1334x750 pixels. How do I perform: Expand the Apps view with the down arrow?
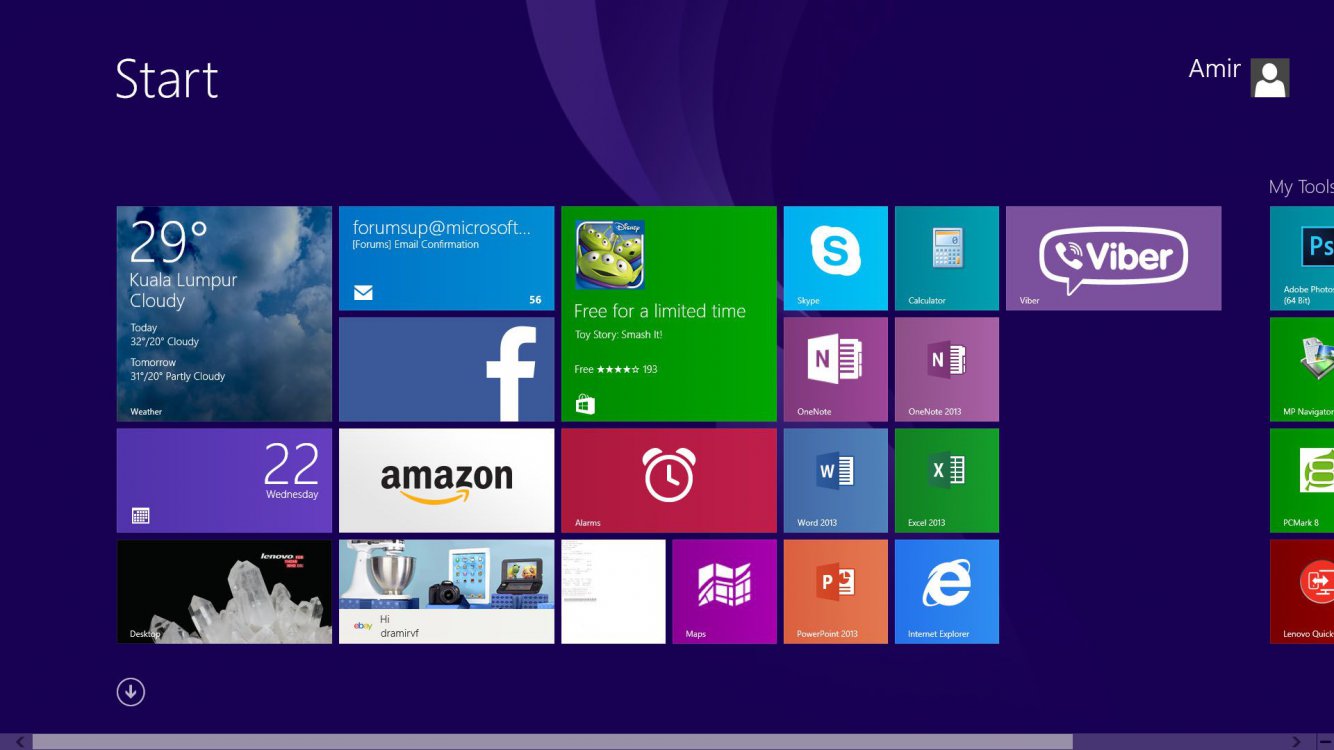[130, 691]
